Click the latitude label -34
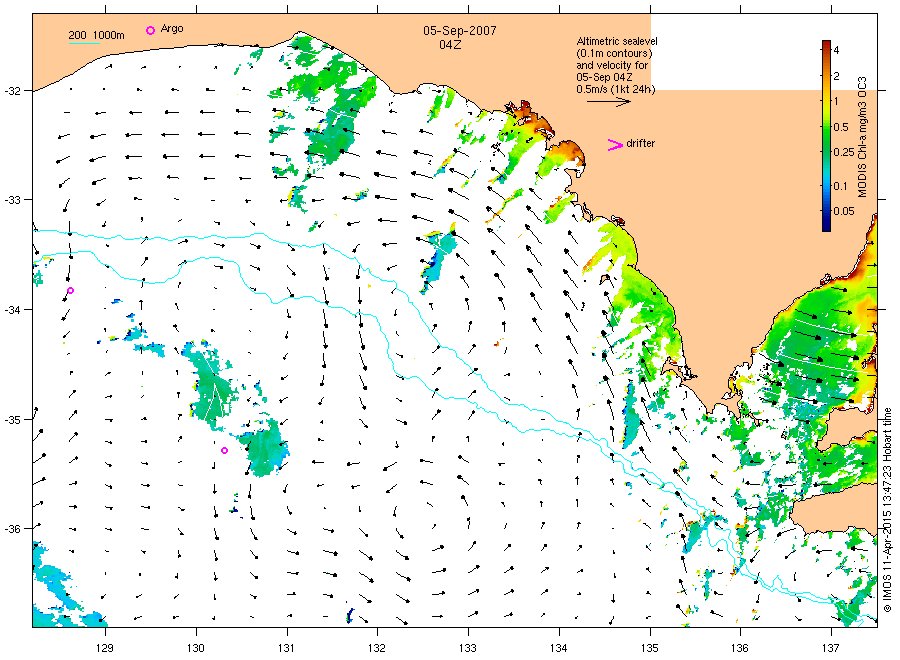 [13, 310]
